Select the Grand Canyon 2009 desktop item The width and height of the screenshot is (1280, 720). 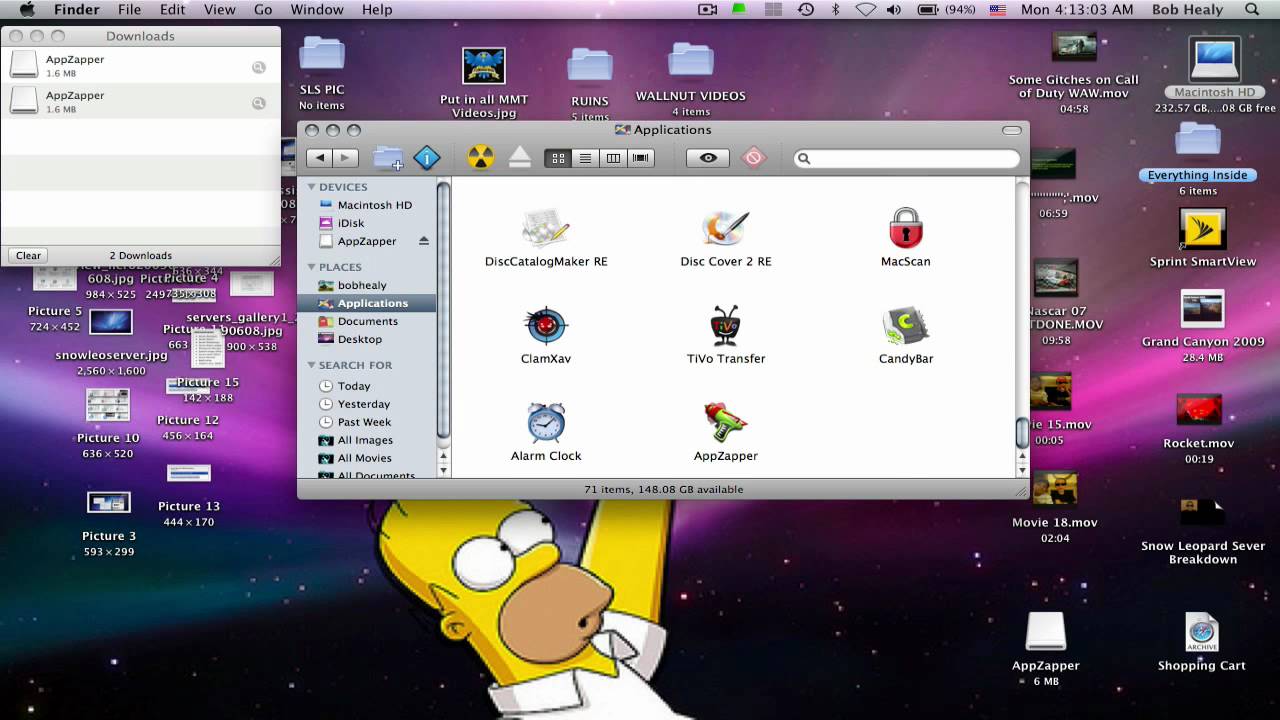(x=1202, y=310)
